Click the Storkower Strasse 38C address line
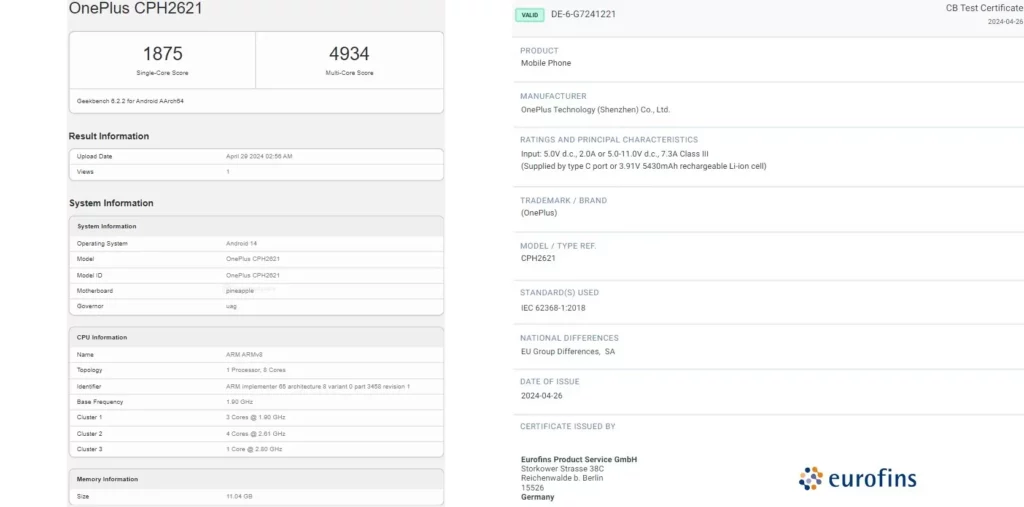1024x507 pixels. (562, 468)
